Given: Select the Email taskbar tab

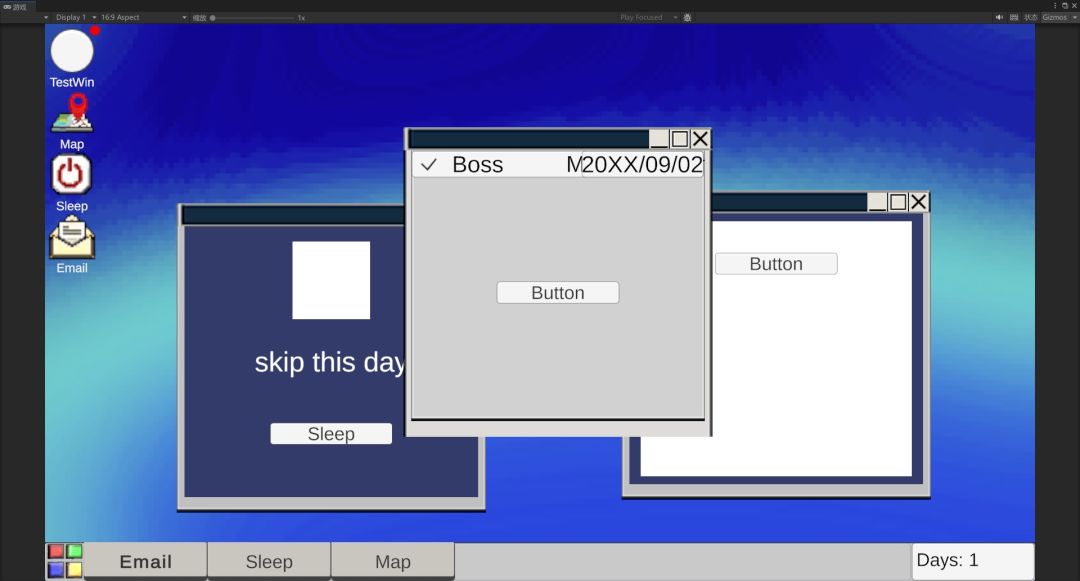Looking at the screenshot, I should click(x=145, y=561).
